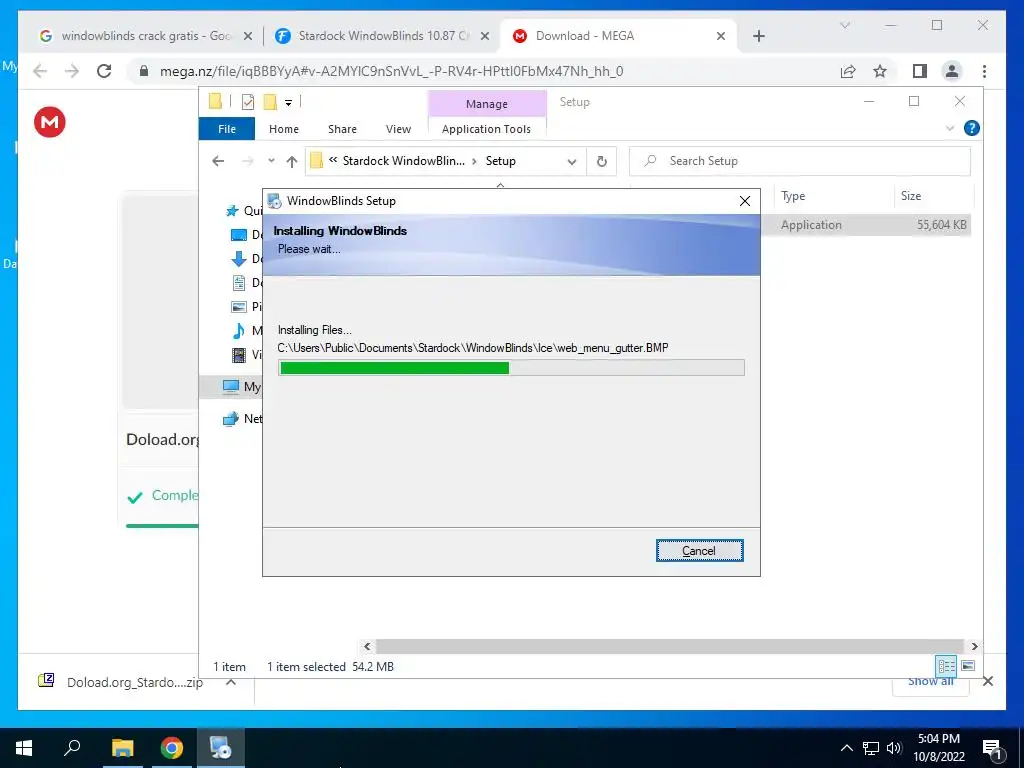Select the Application Tools tab
Image resolution: width=1024 pixels, height=768 pixels.
487,129
